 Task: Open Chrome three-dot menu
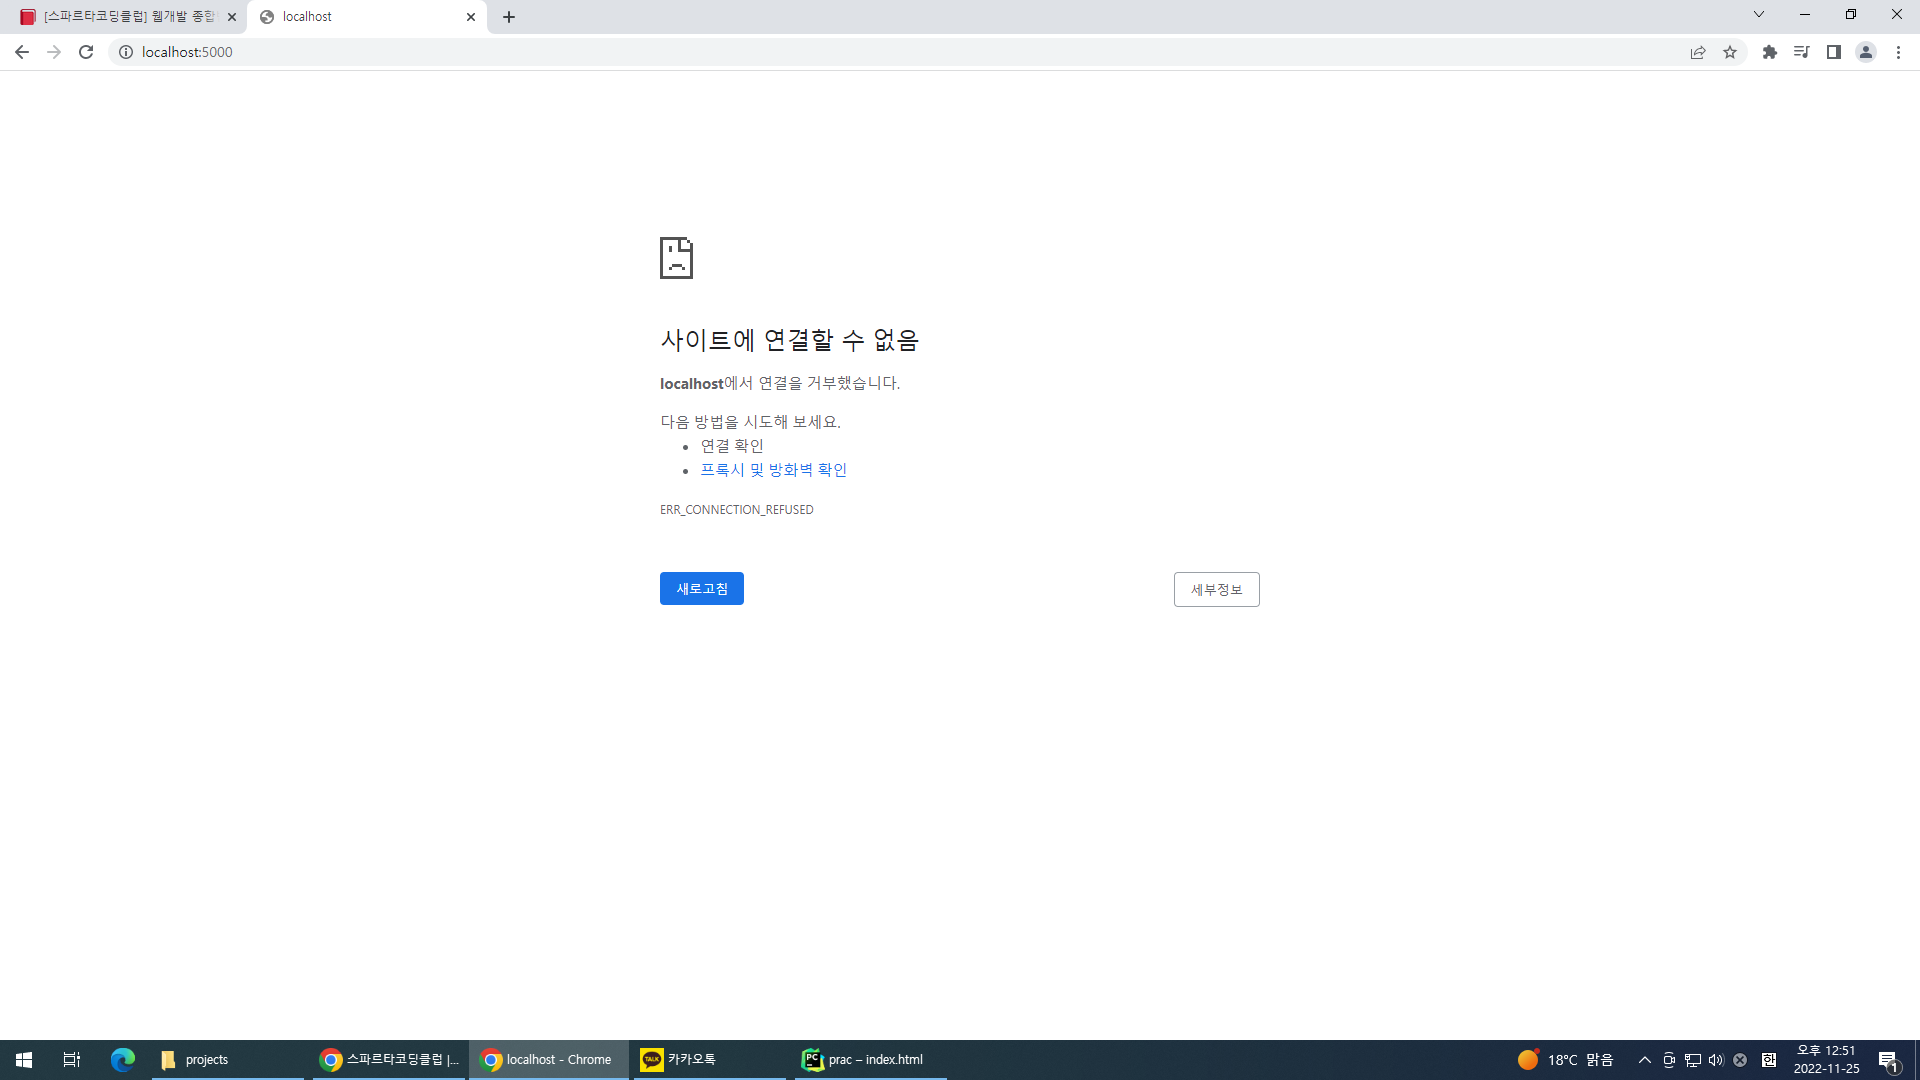(x=1898, y=52)
